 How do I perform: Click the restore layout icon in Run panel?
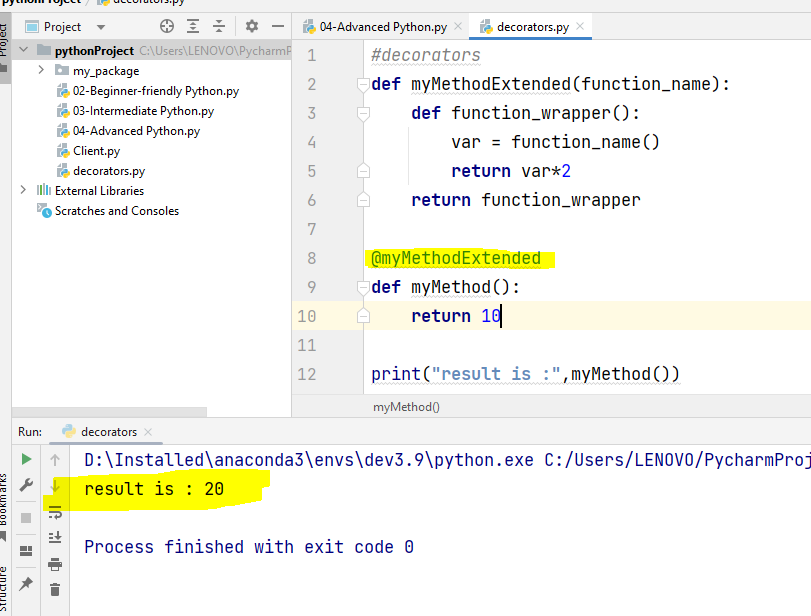[x=26, y=551]
